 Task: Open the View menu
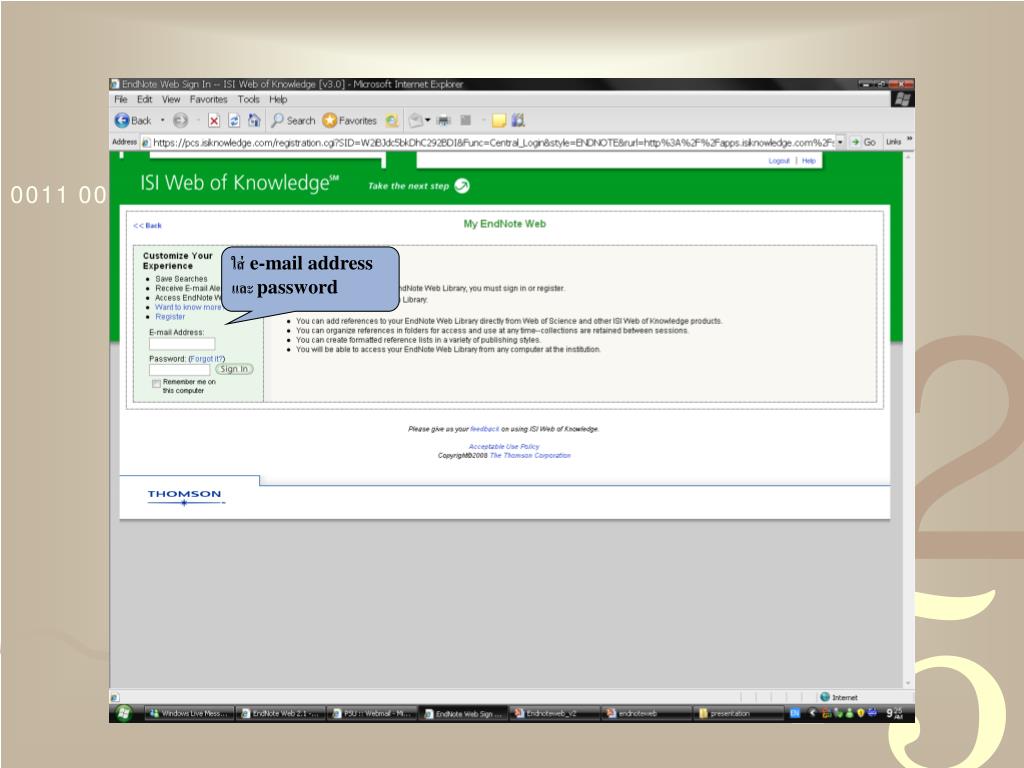pyautogui.click(x=171, y=99)
